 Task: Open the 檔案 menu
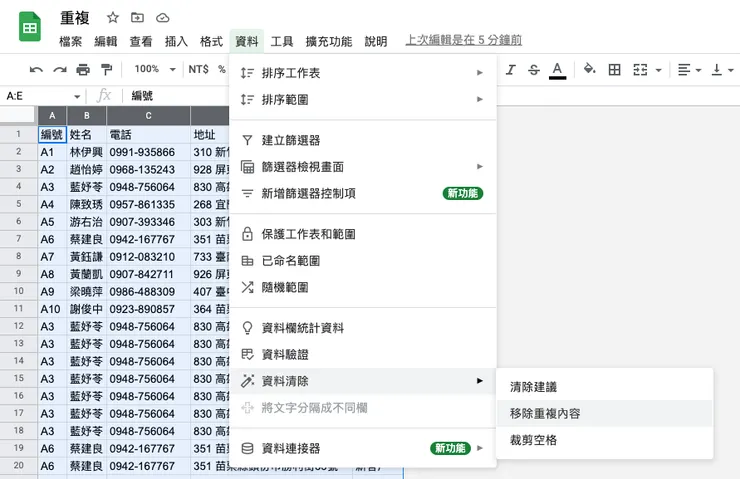(x=70, y=42)
